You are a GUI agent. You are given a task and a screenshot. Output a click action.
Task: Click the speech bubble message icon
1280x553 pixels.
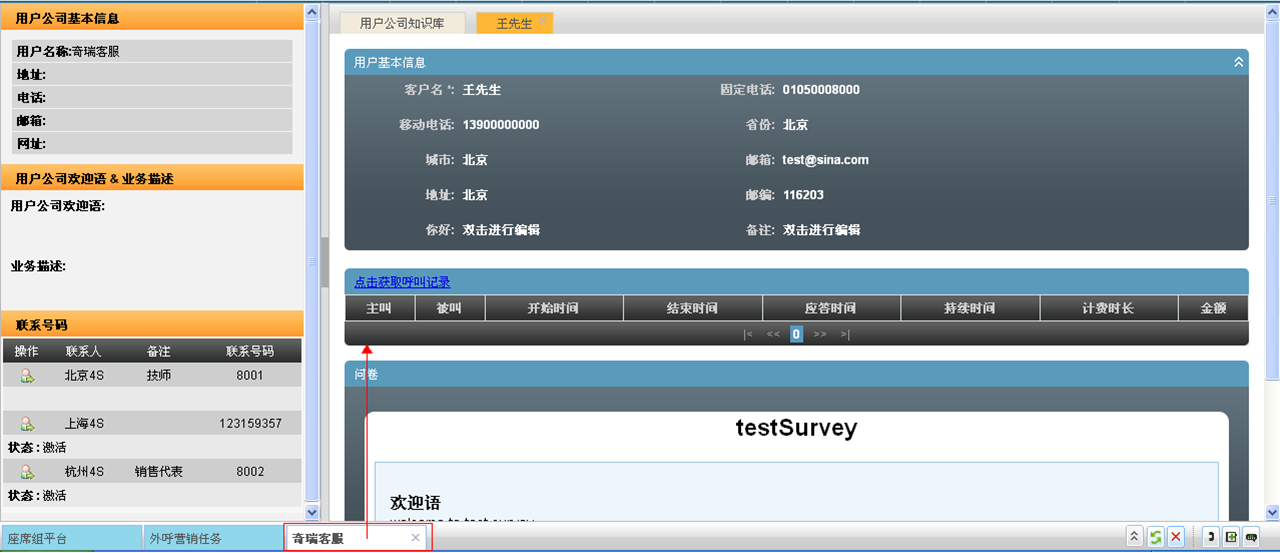pos(1251,537)
